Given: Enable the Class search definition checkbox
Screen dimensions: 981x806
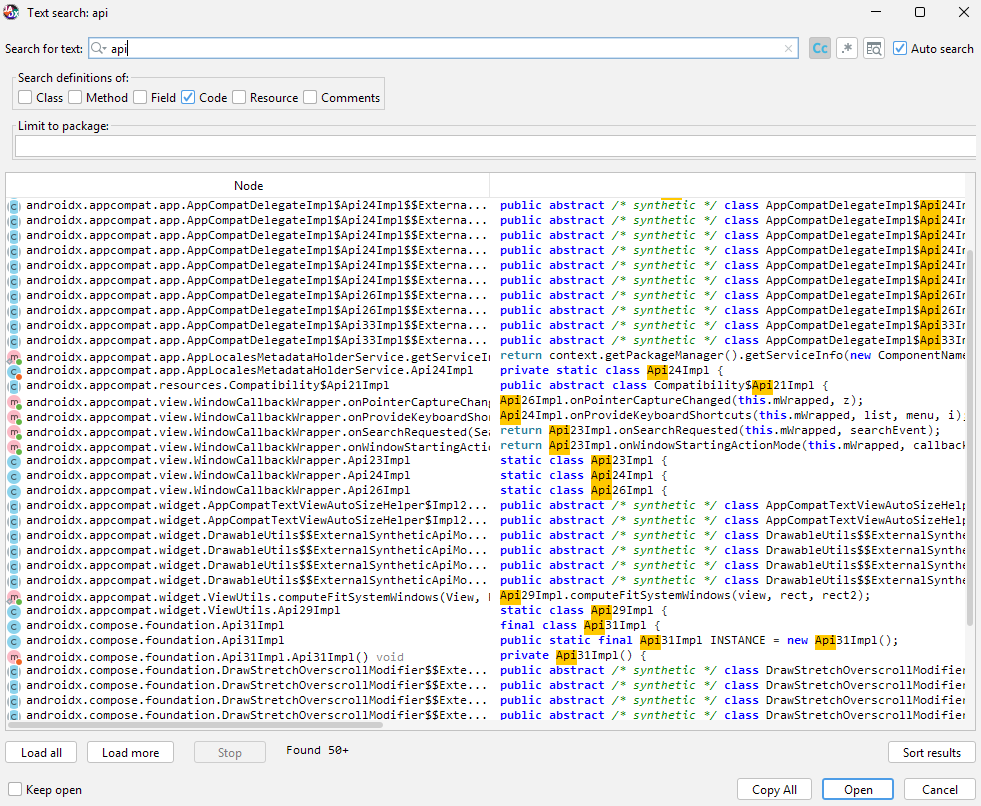Looking at the screenshot, I should 25,97.
